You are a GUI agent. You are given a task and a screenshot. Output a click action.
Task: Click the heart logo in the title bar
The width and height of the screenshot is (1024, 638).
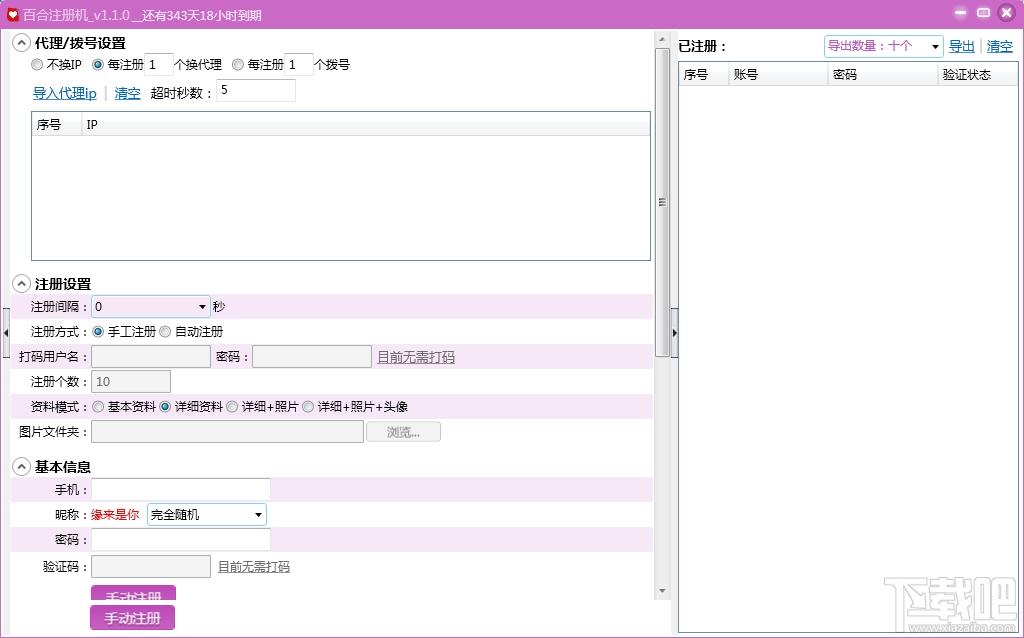[11, 12]
